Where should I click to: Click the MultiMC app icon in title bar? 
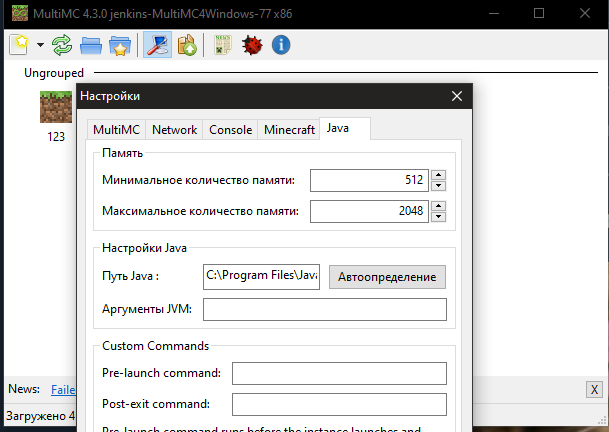[x=19, y=14]
